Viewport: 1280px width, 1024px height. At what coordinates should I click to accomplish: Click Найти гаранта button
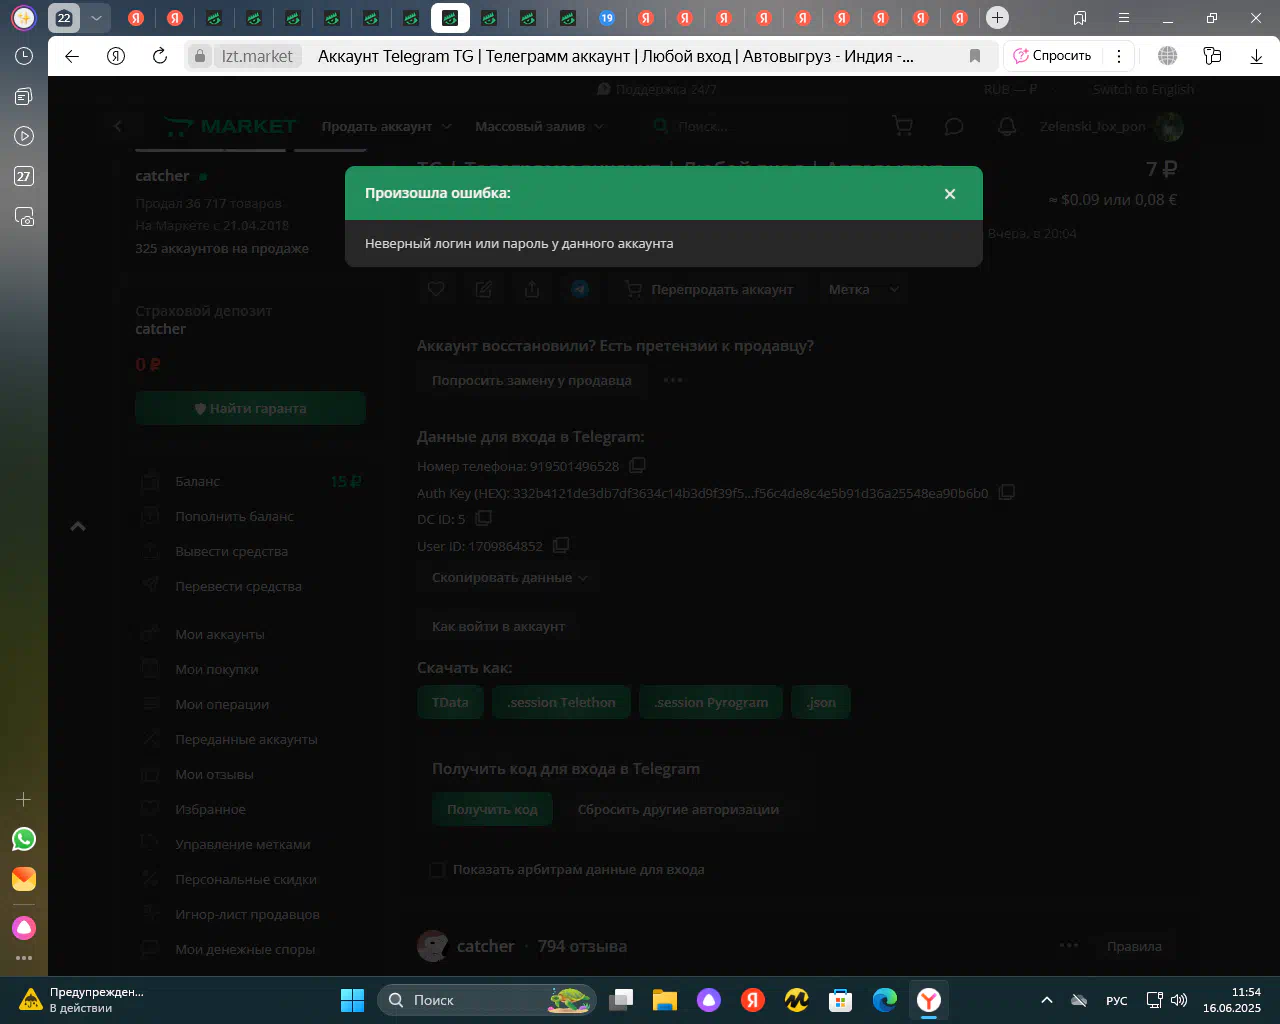(250, 408)
